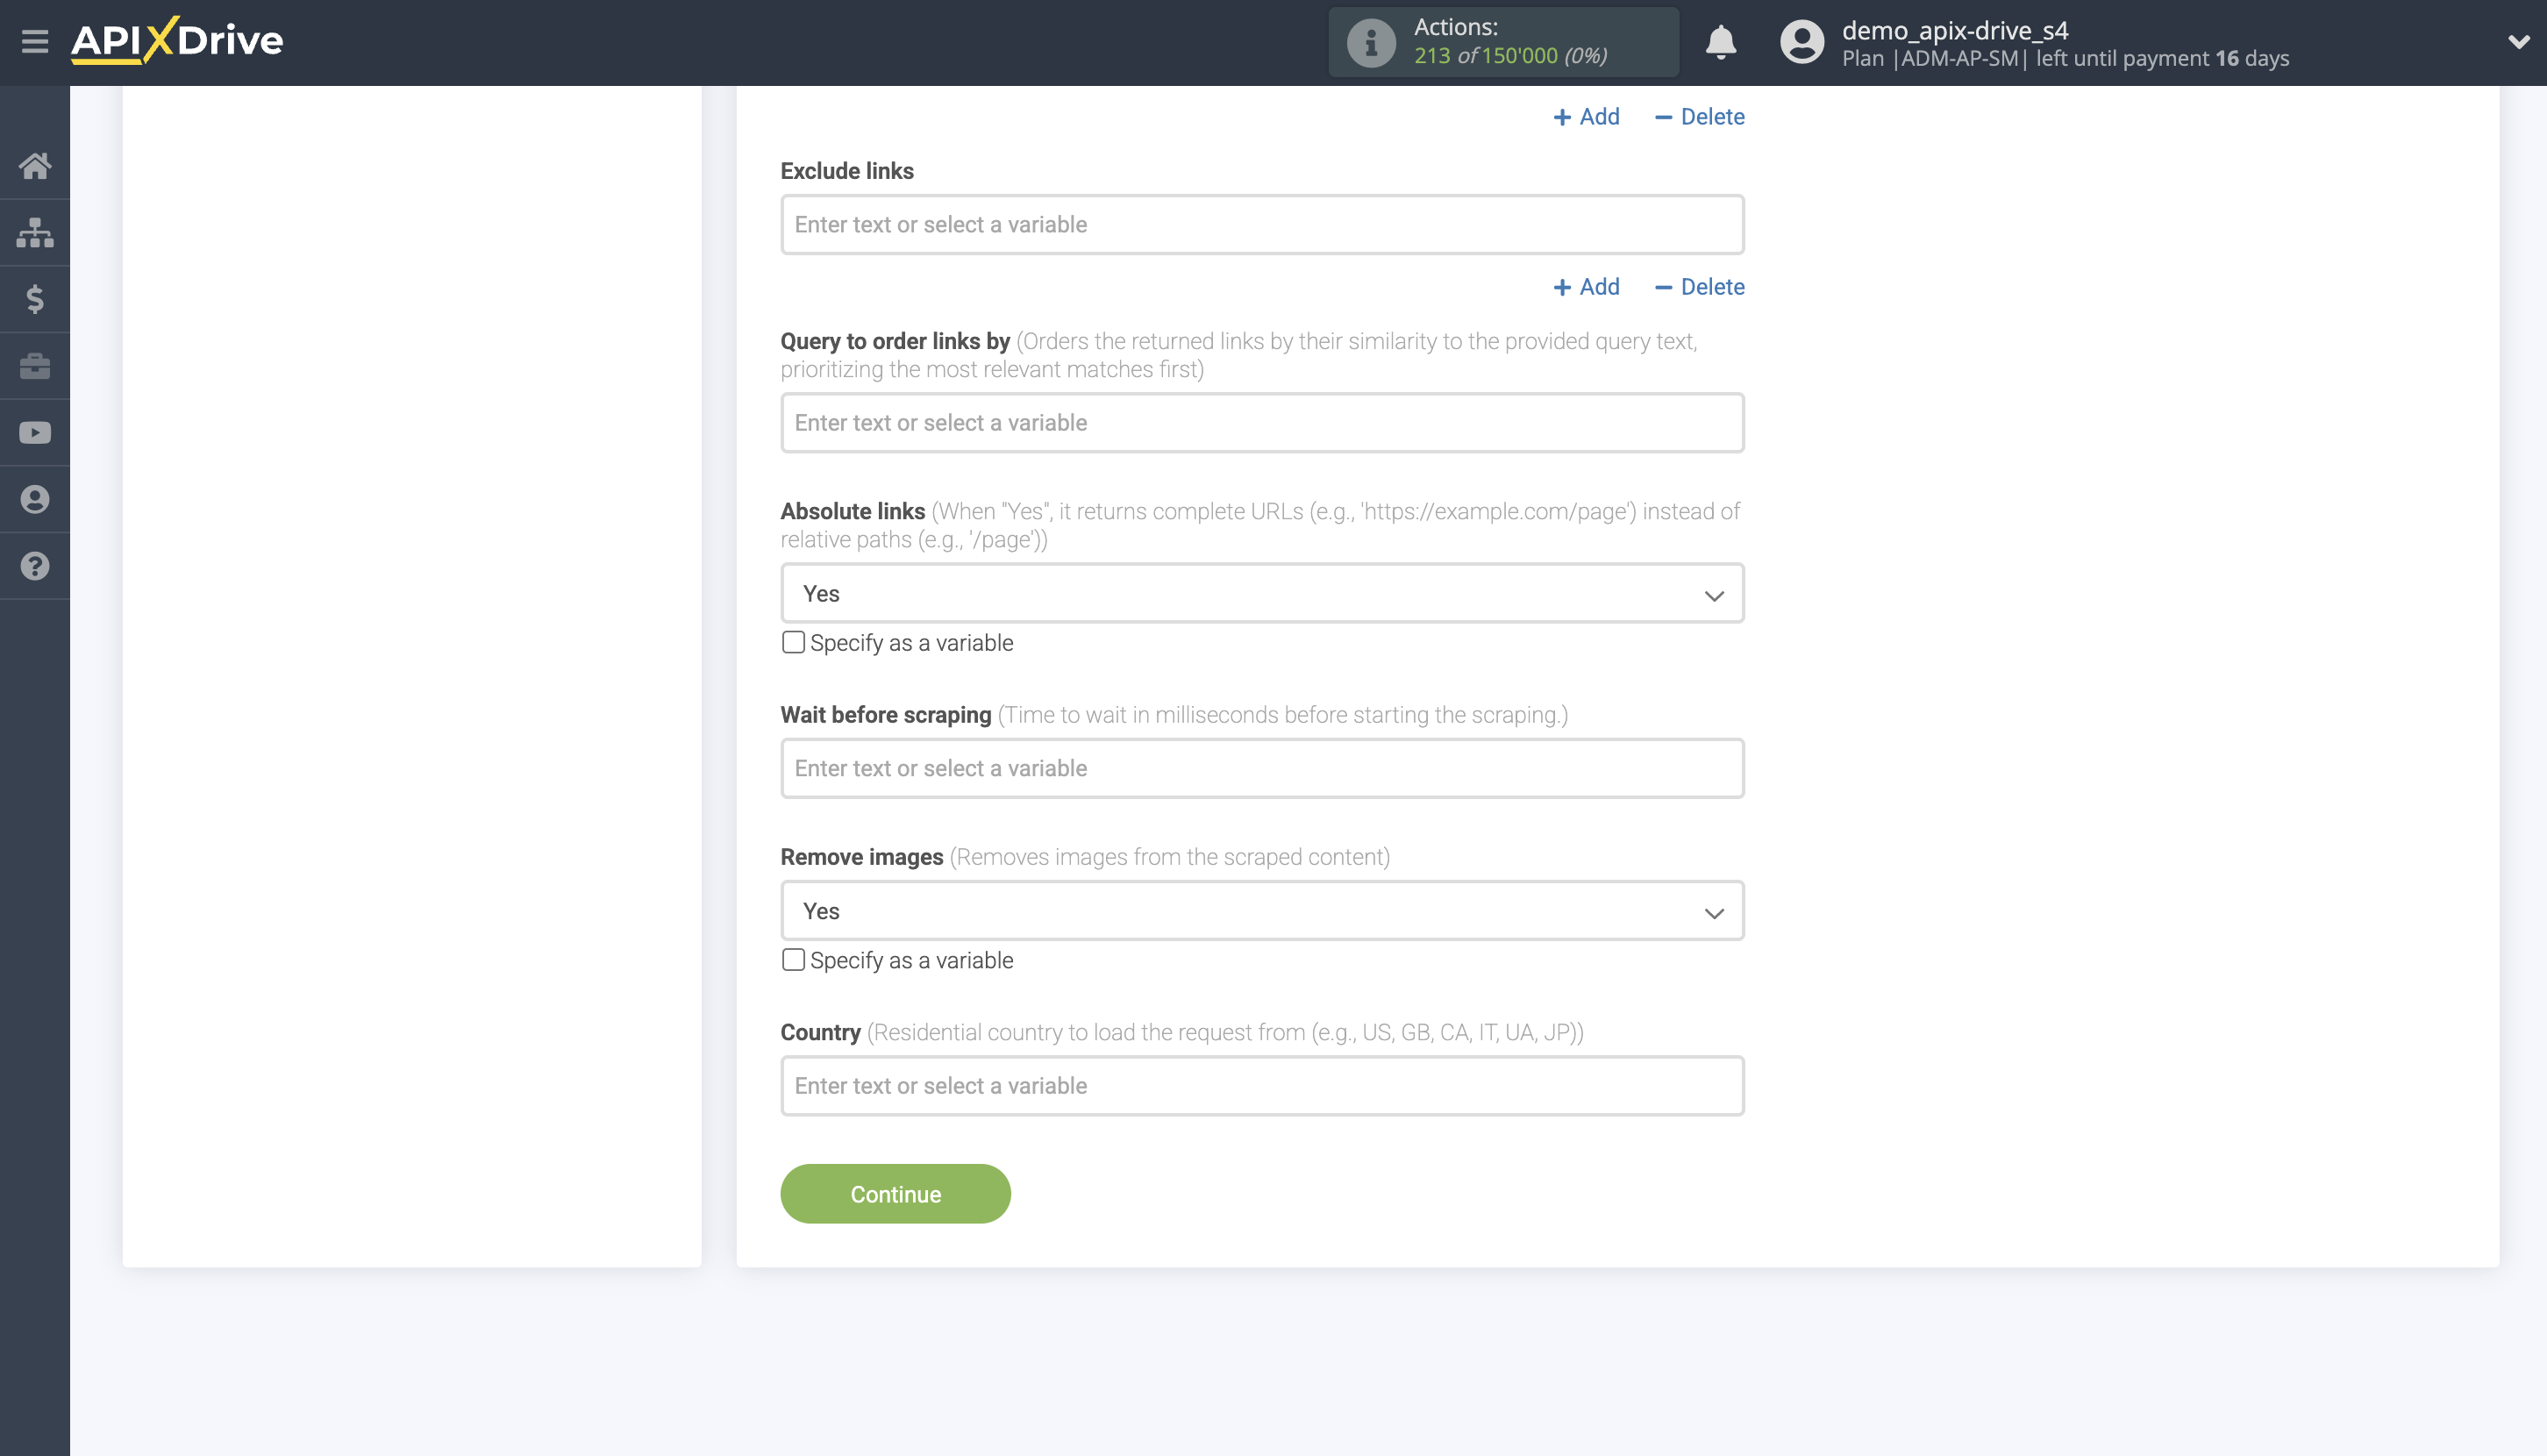Image resolution: width=2547 pixels, height=1456 pixels.
Task: Click the dollar billing icon
Action: coord(35,299)
